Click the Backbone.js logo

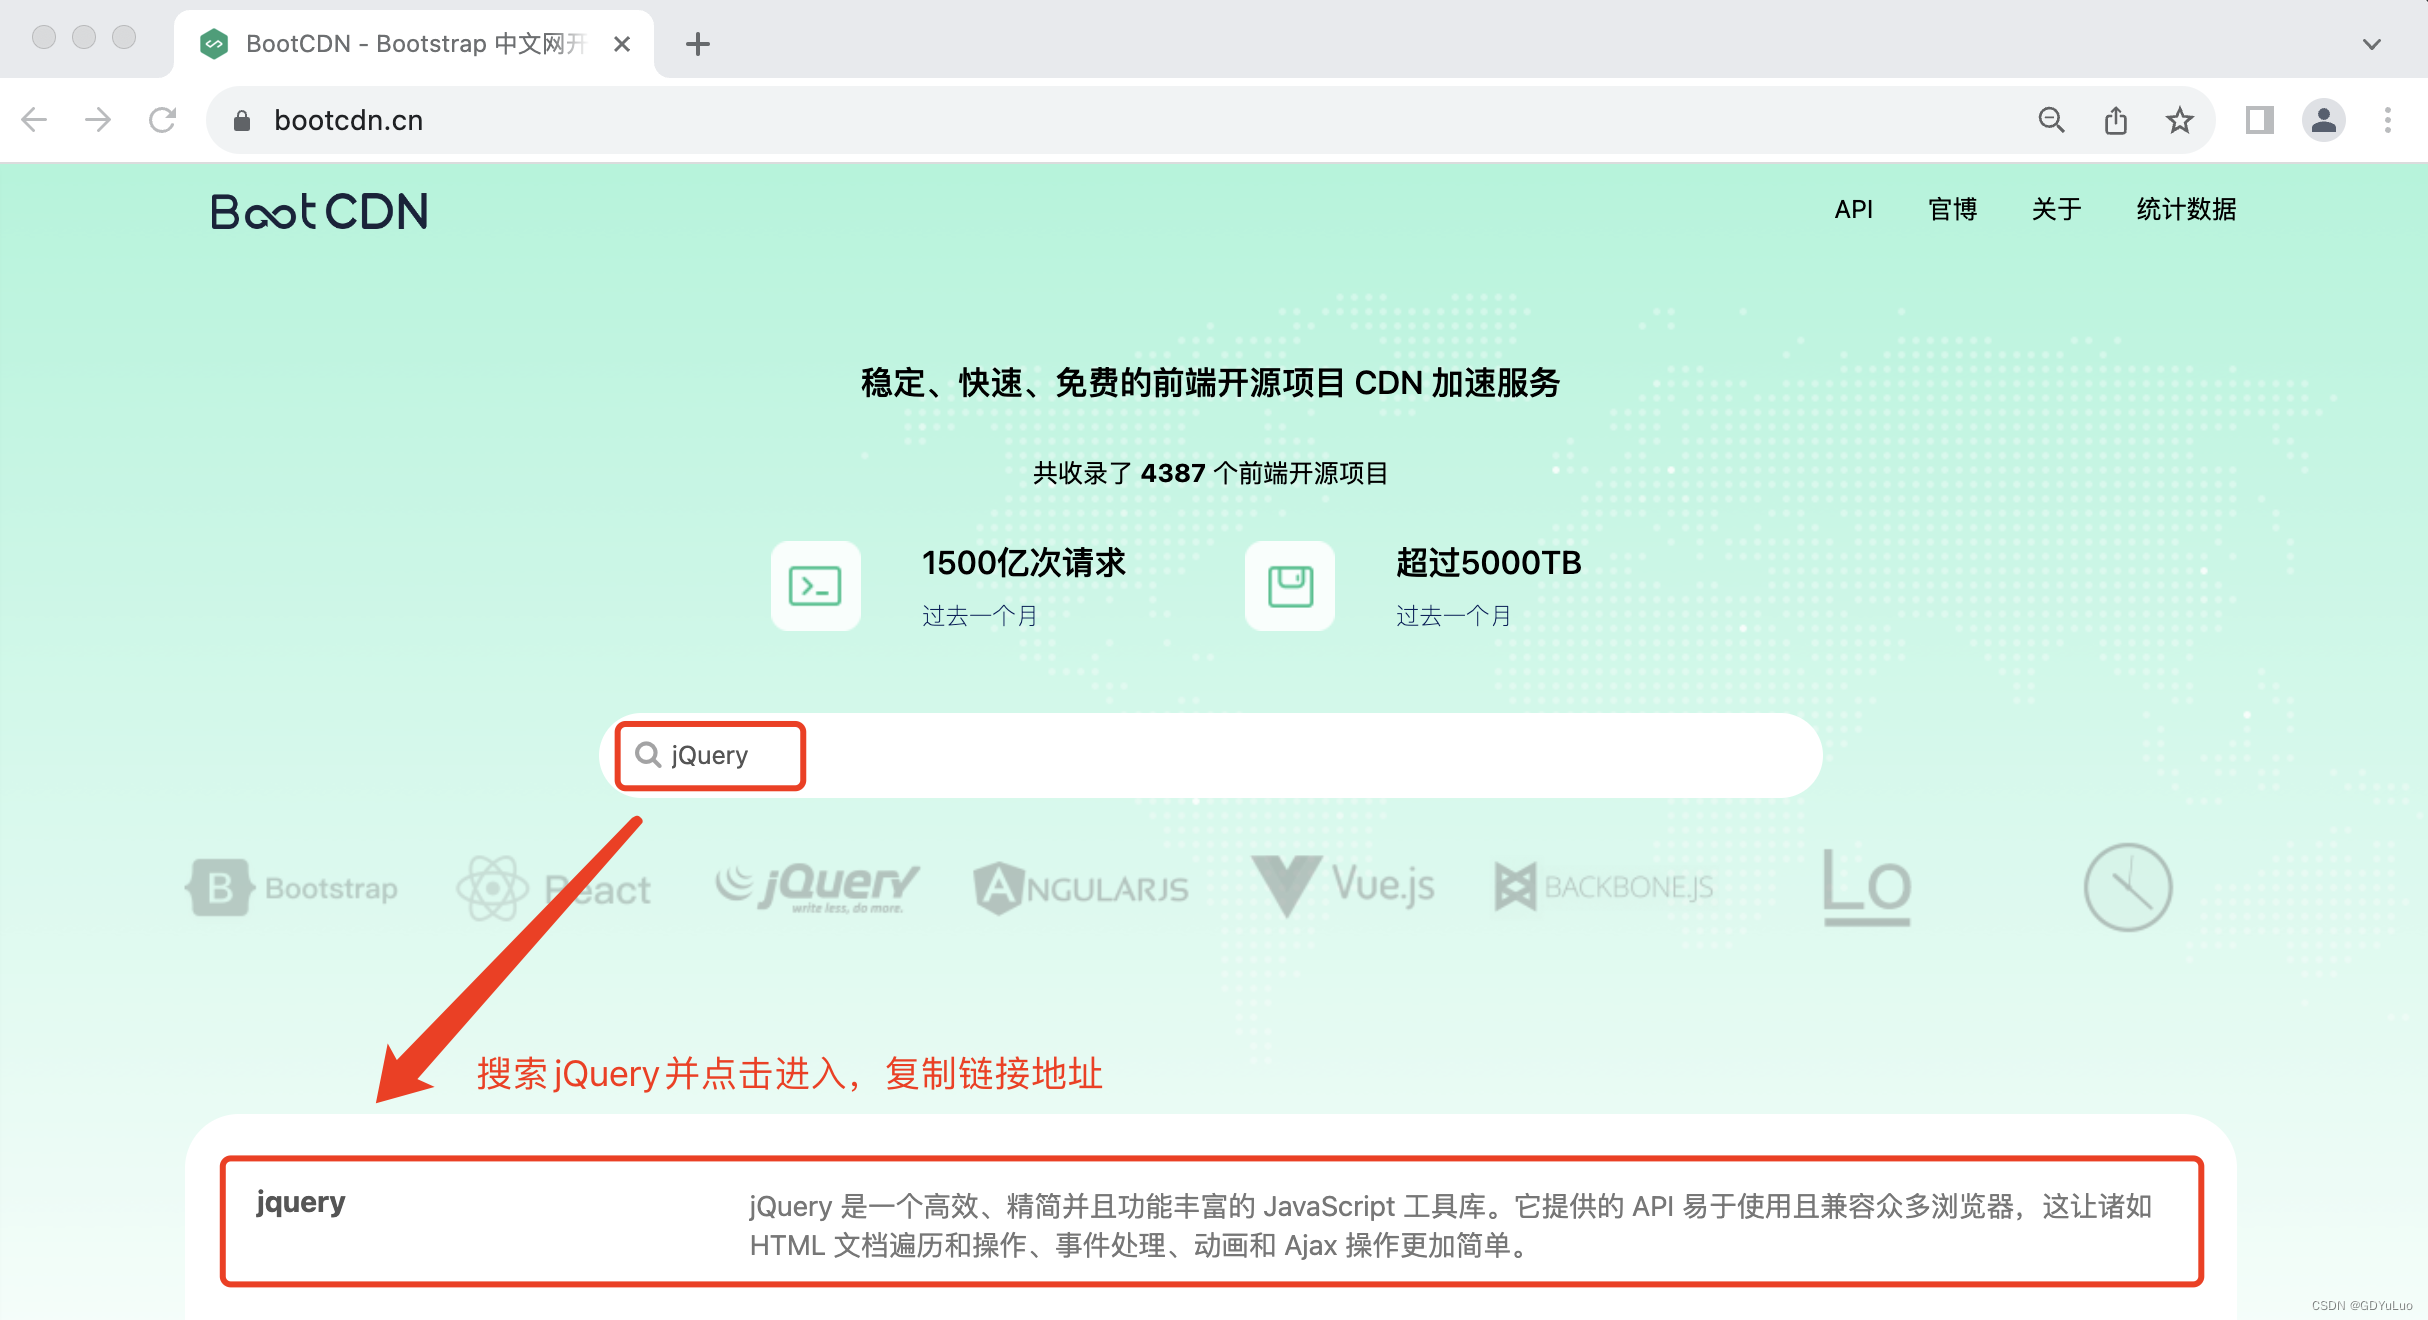[1603, 887]
